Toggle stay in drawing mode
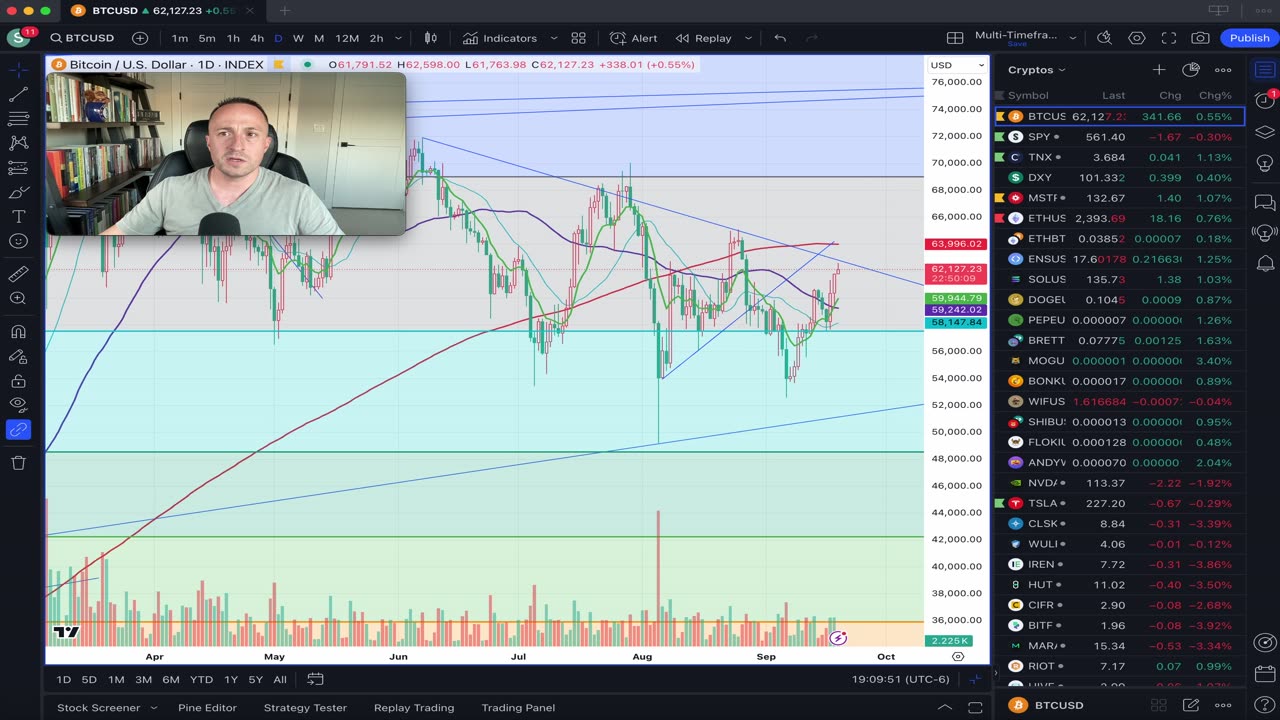This screenshot has width=1280, height=720. click(x=18, y=356)
